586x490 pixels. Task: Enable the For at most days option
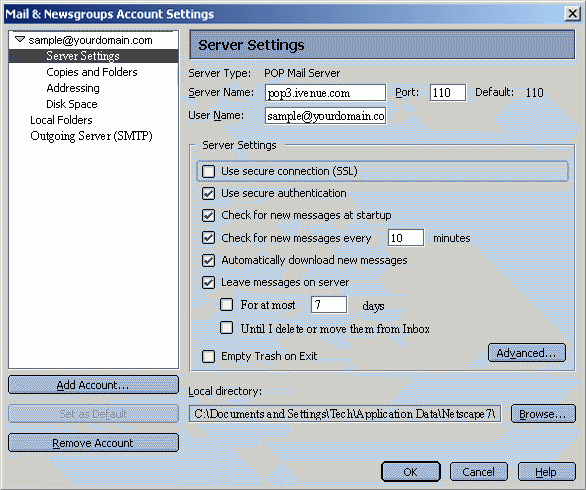pyautogui.click(x=226, y=305)
